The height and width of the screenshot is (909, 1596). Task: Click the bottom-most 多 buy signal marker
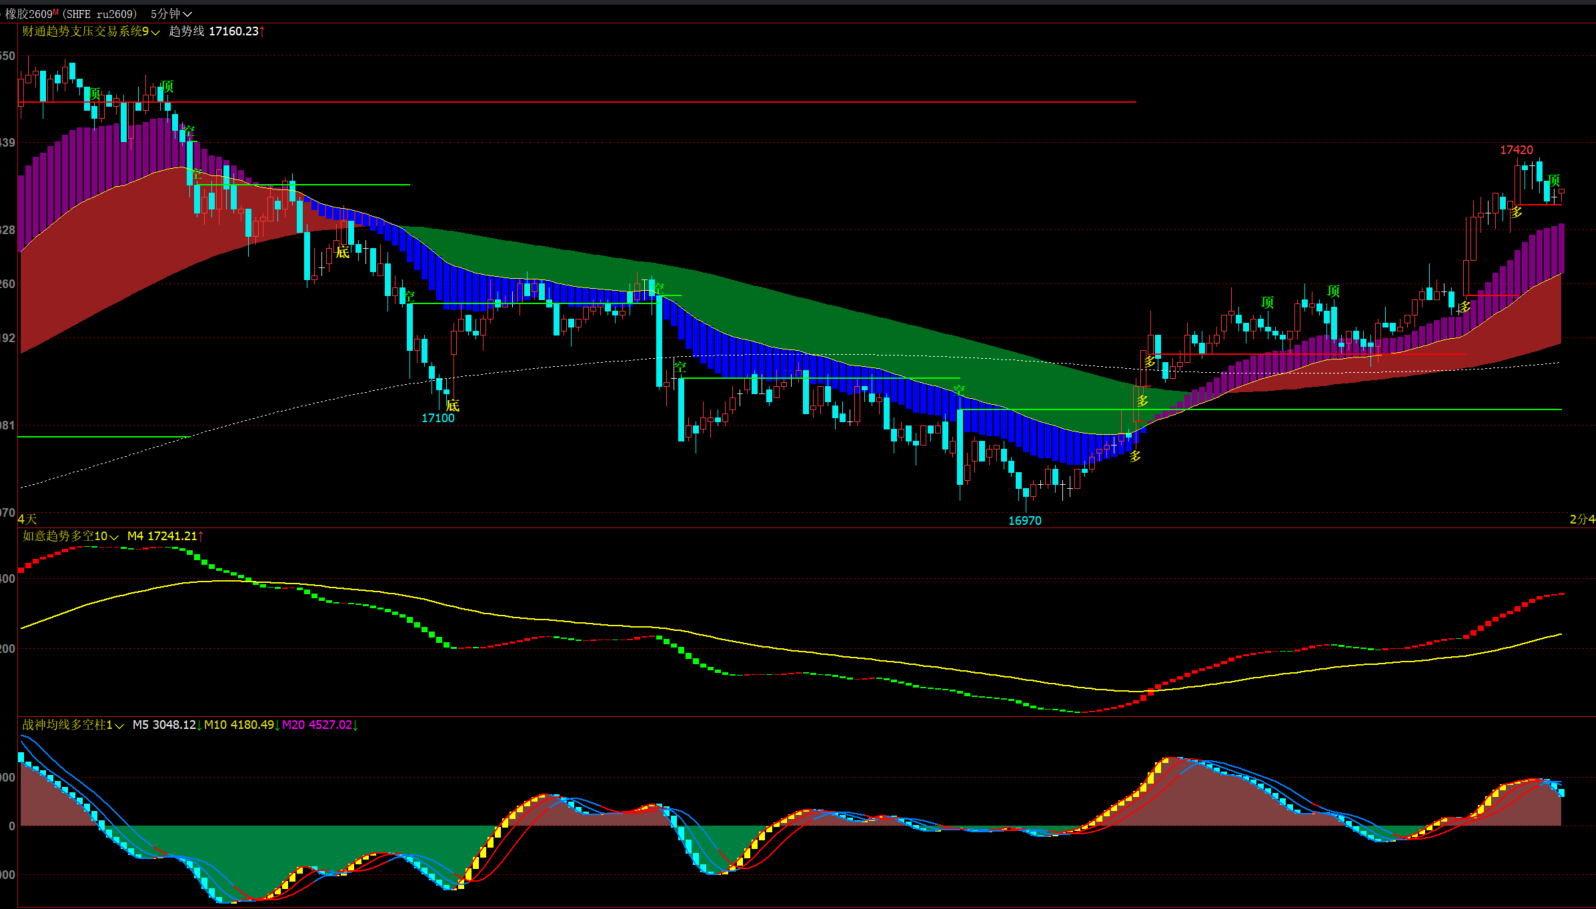pos(1135,456)
